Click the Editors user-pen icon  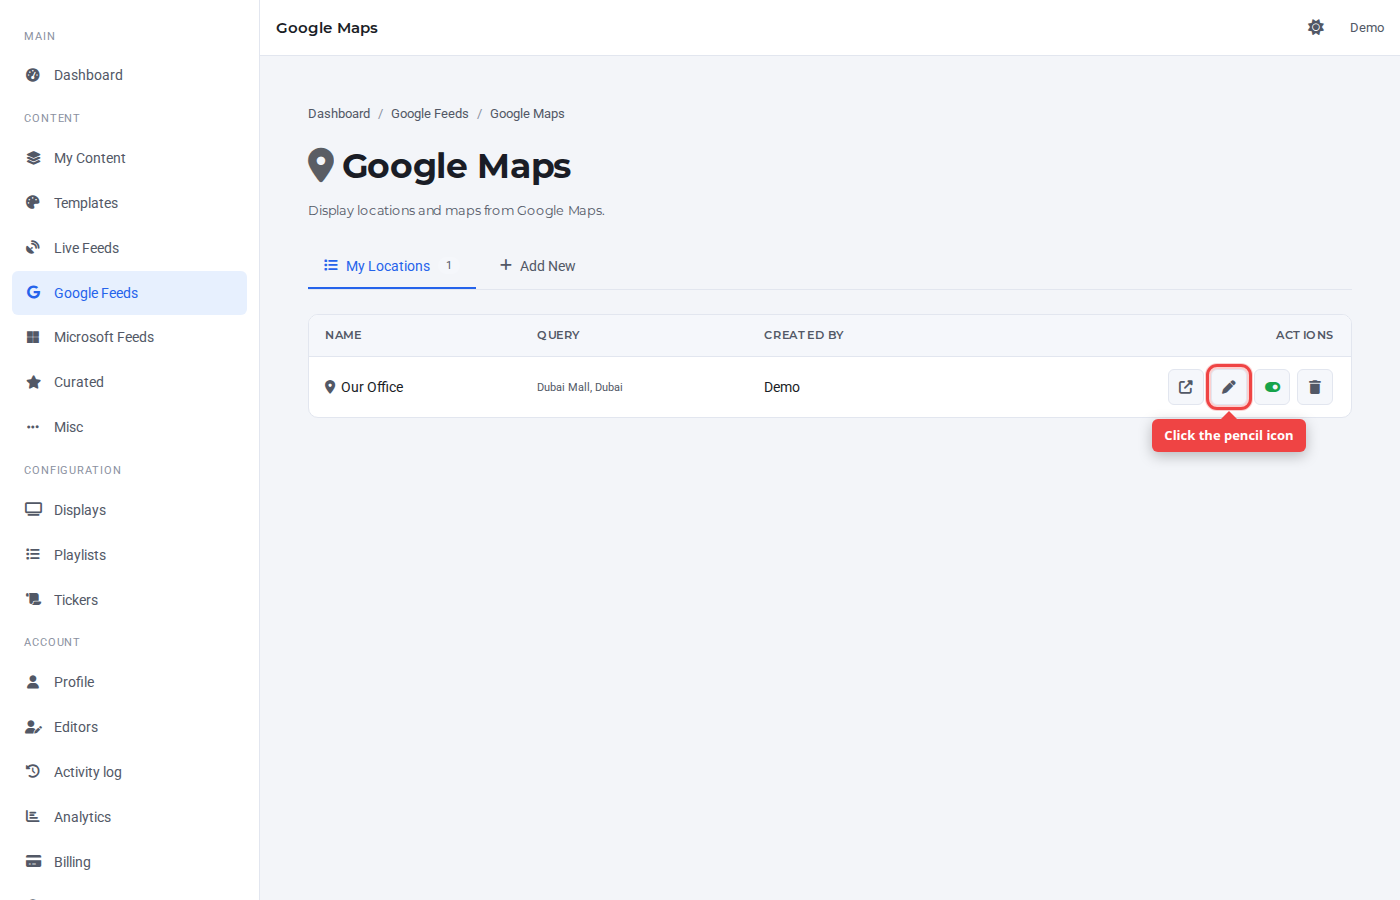tap(33, 727)
